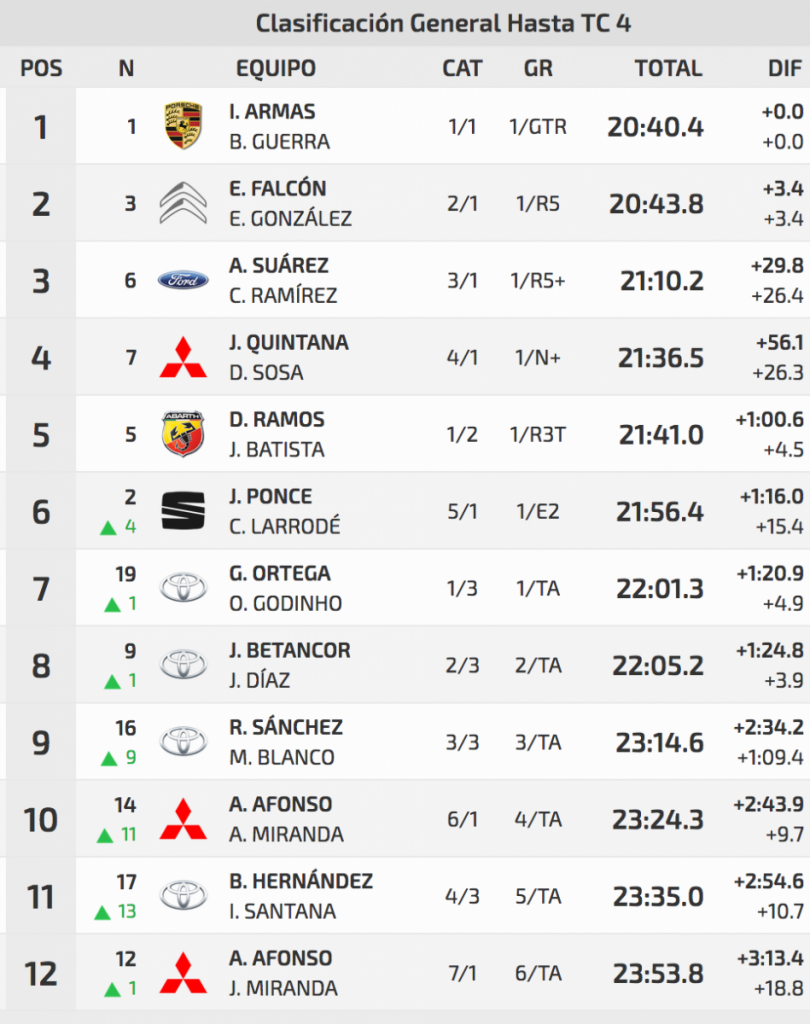Click total time 21:56.4
Viewport: 810px width, 1024px height.
click(x=660, y=512)
